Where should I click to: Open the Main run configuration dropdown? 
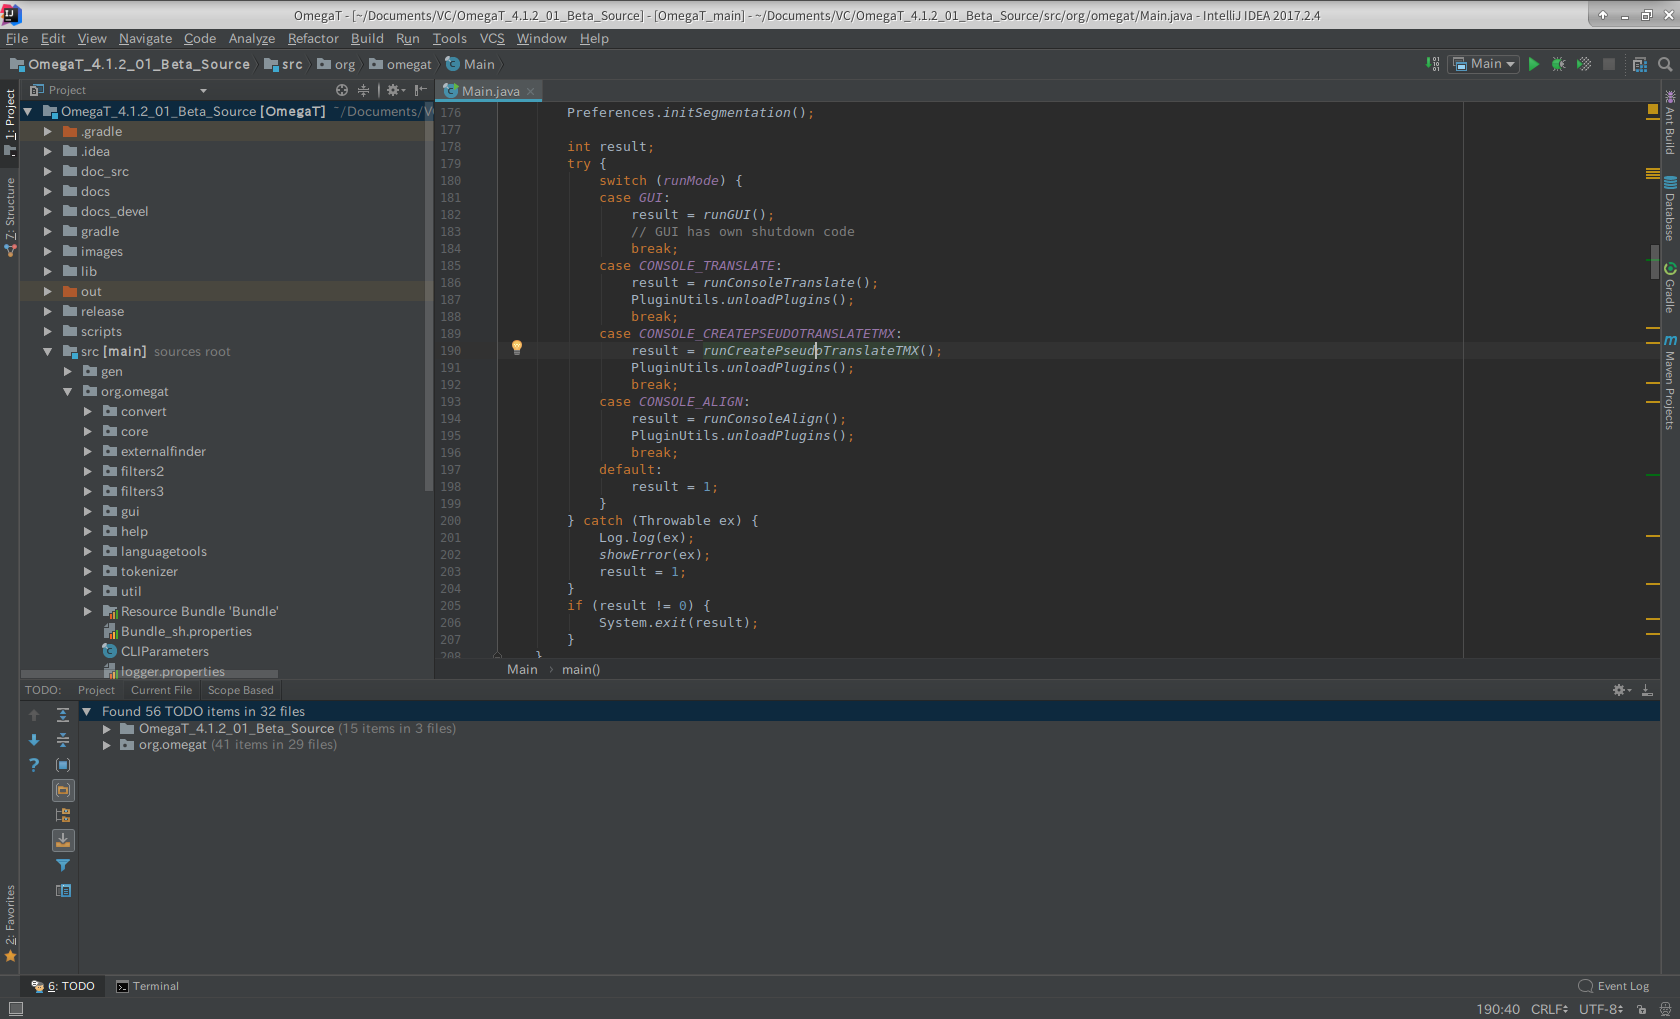tap(1484, 64)
